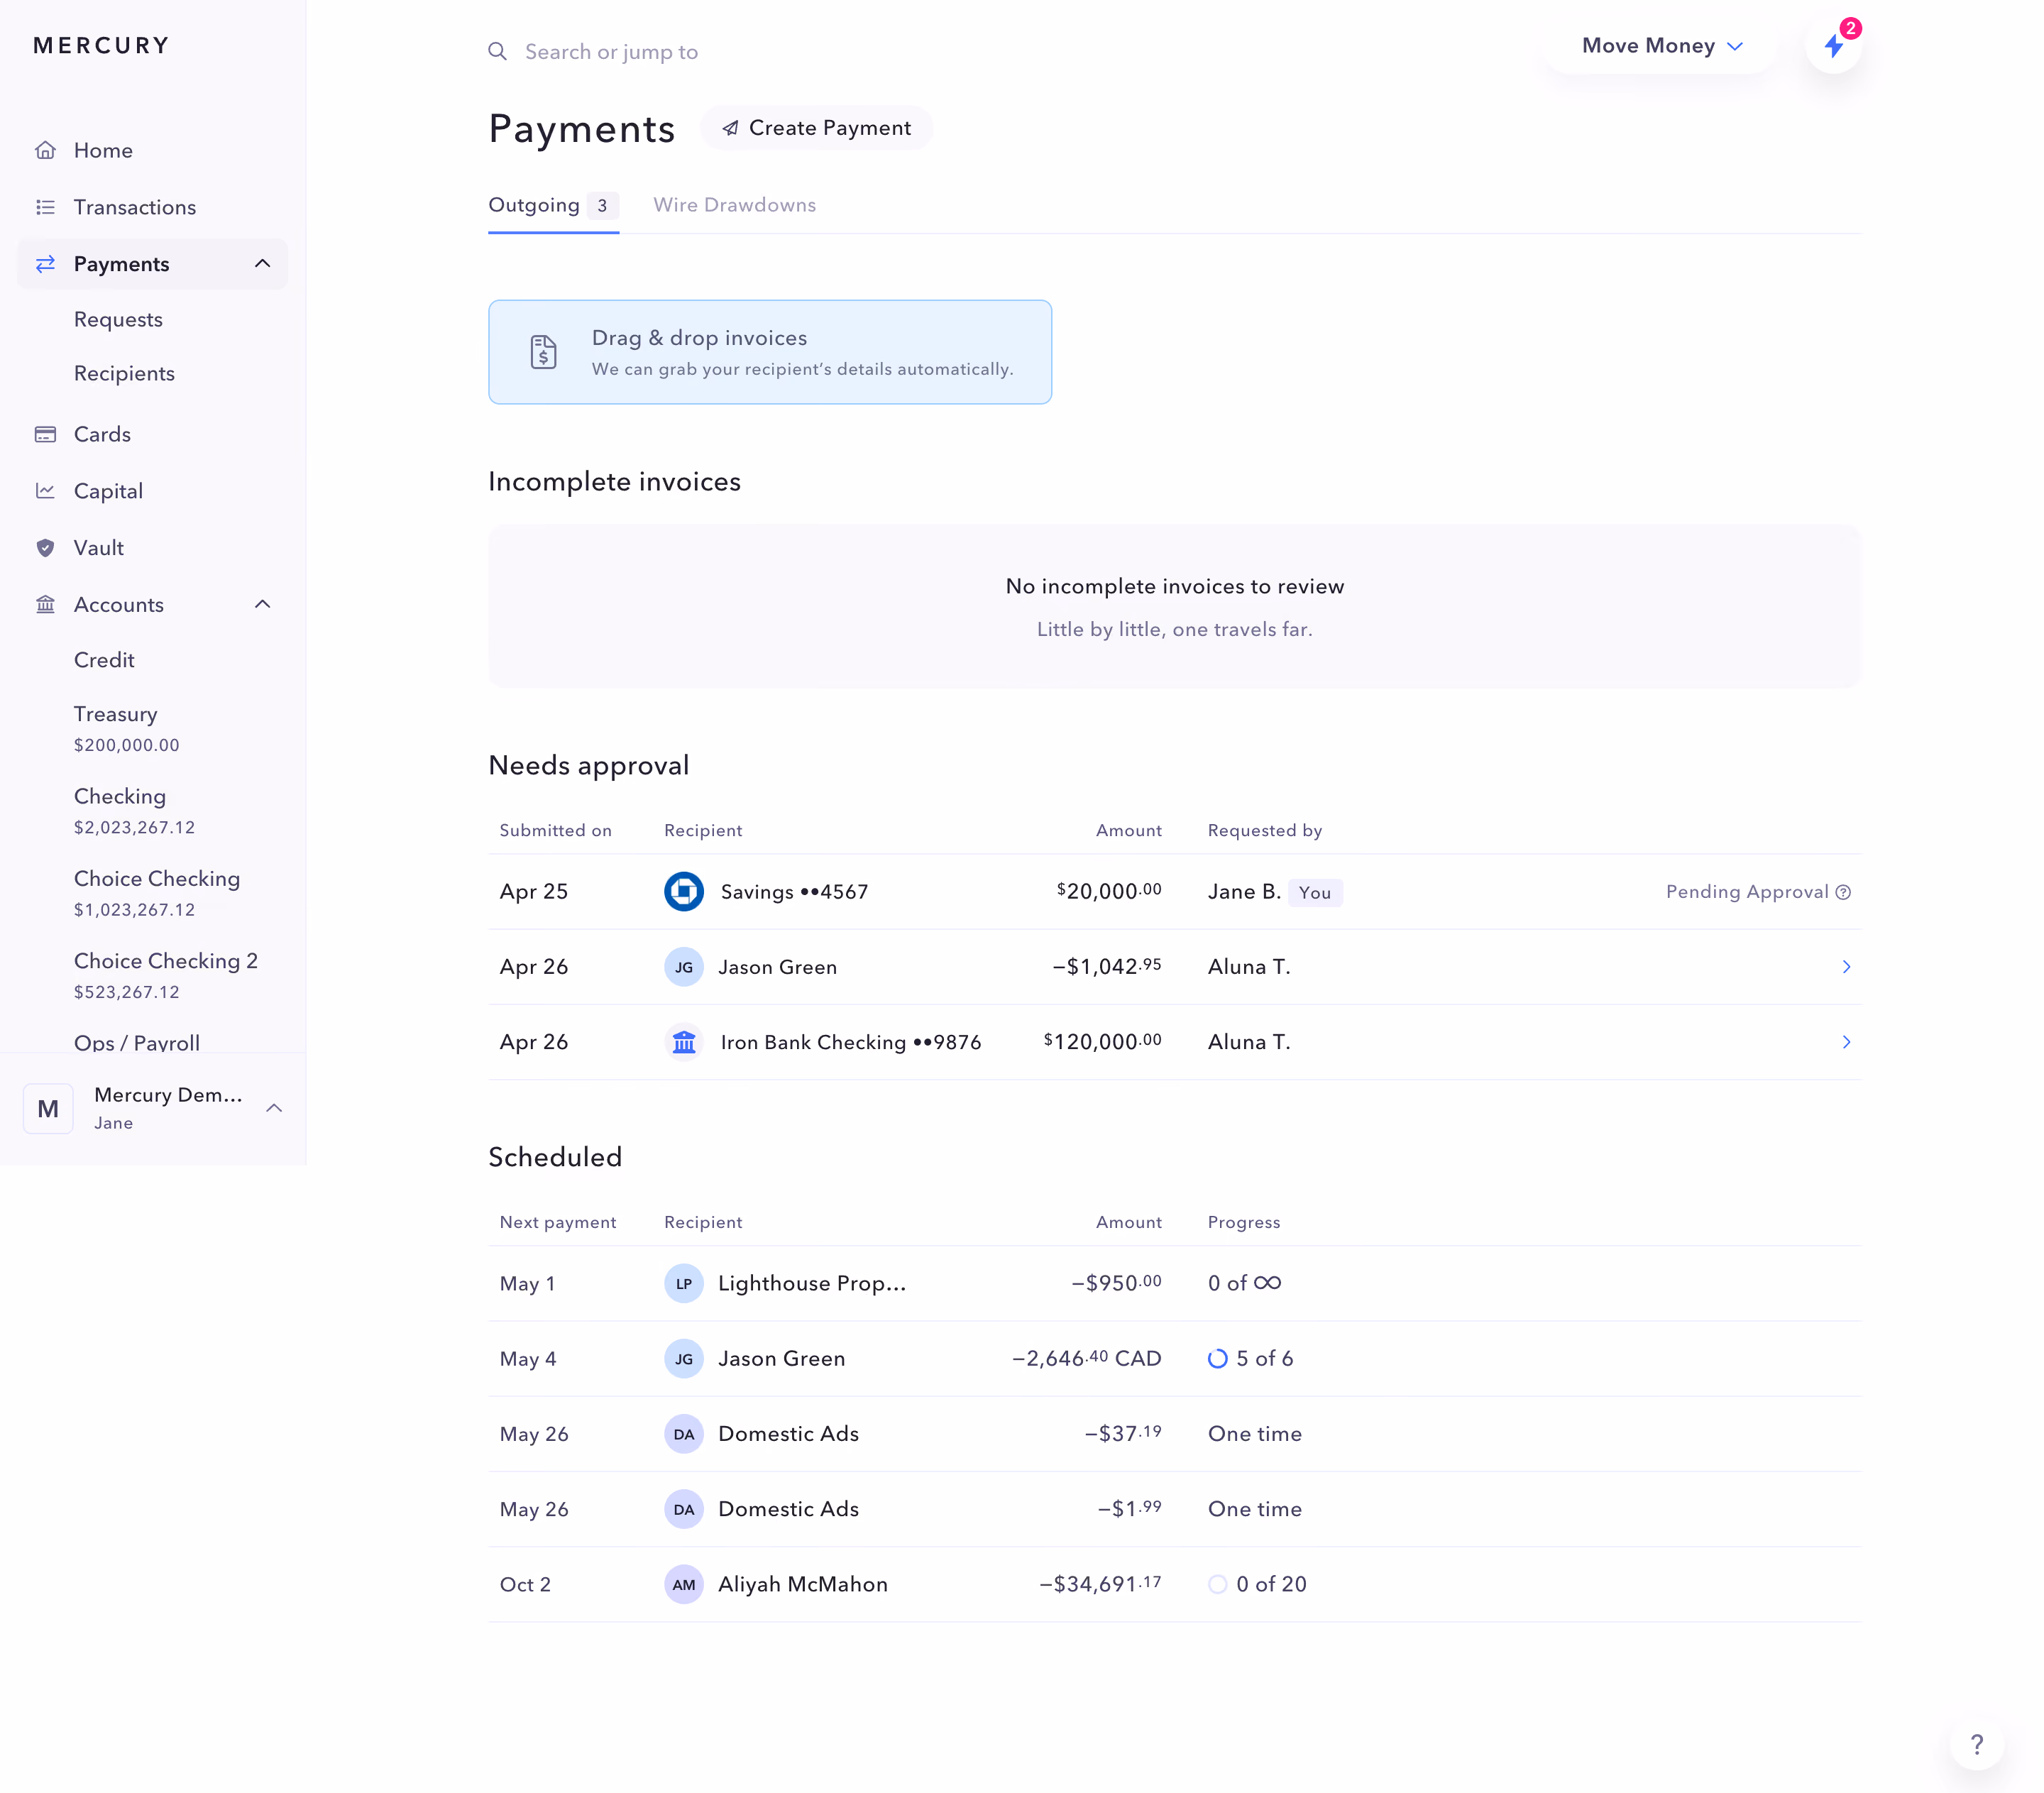Open the Choice Checking $1,023,267.12 account
Viewport: 2044px width, 1793px height.
pyautogui.click(x=157, y=893)
